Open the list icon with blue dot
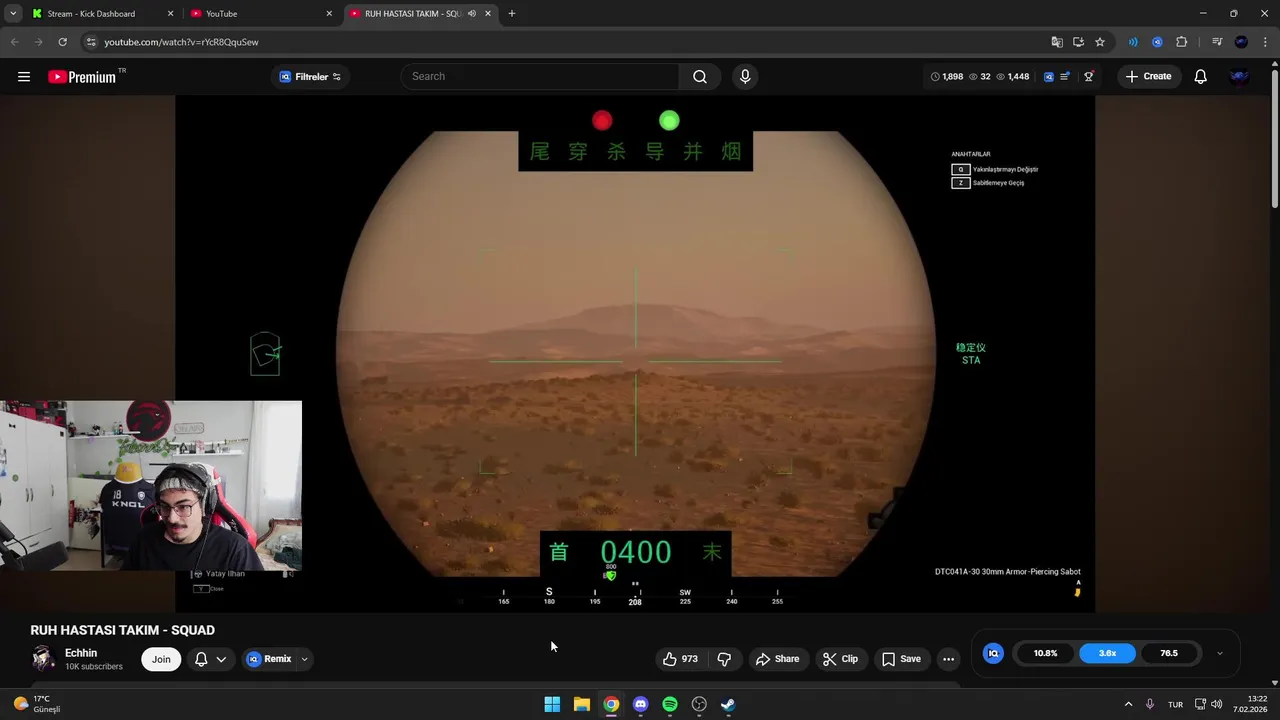1280x720 pixels. point(1066,77)
